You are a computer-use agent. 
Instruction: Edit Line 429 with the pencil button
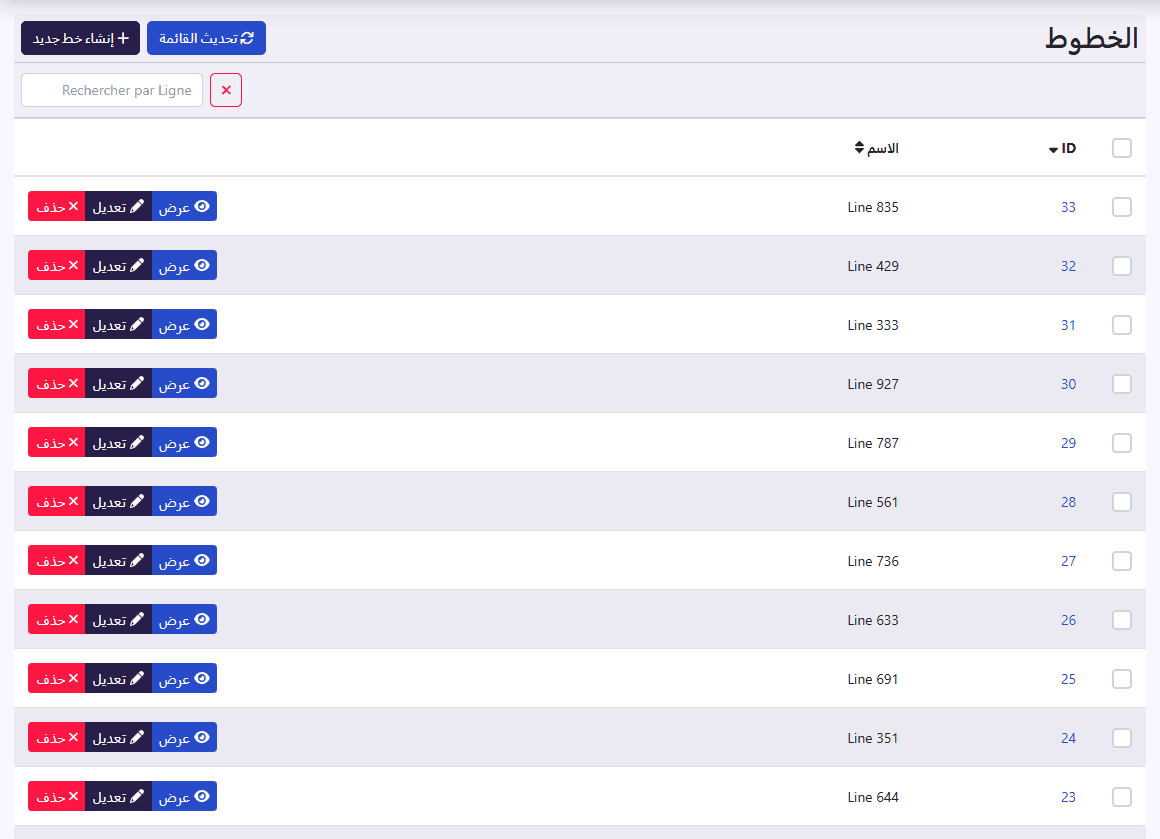click(118, 266)
